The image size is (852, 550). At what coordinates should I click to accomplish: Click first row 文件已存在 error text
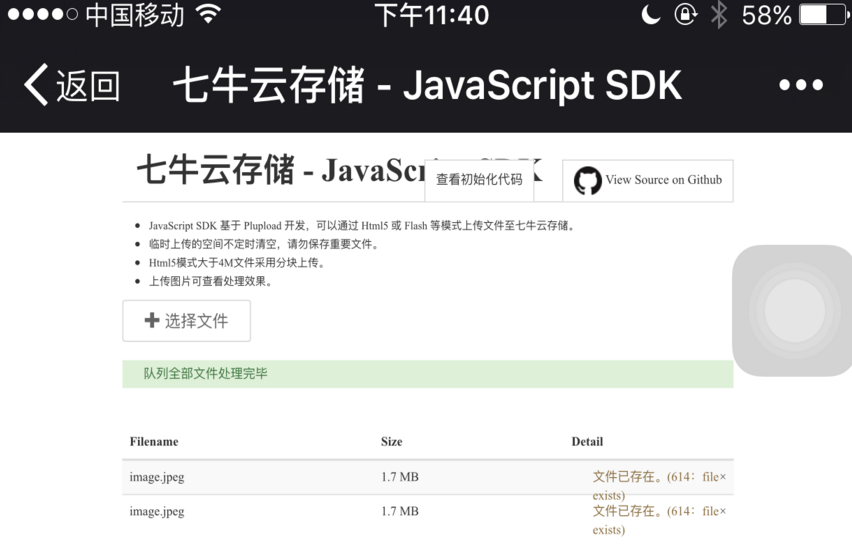655,486
